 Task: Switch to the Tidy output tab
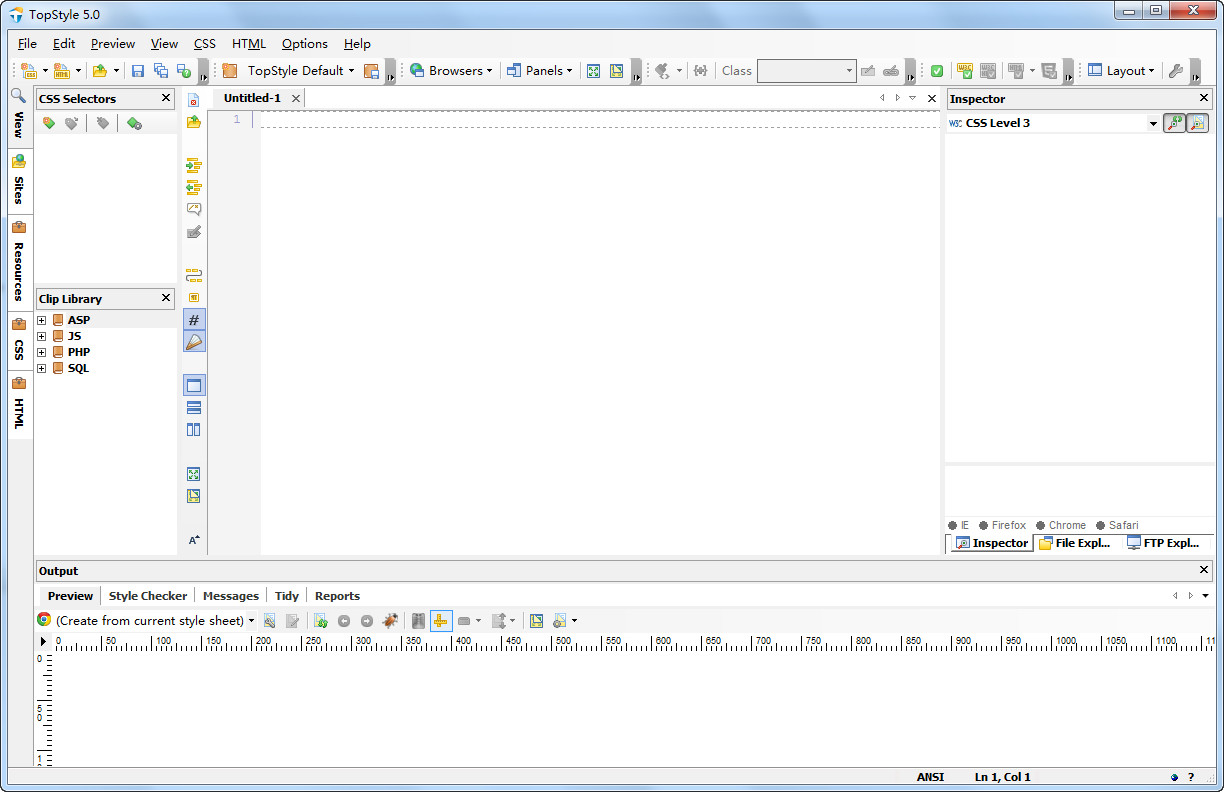pos(287,596)
